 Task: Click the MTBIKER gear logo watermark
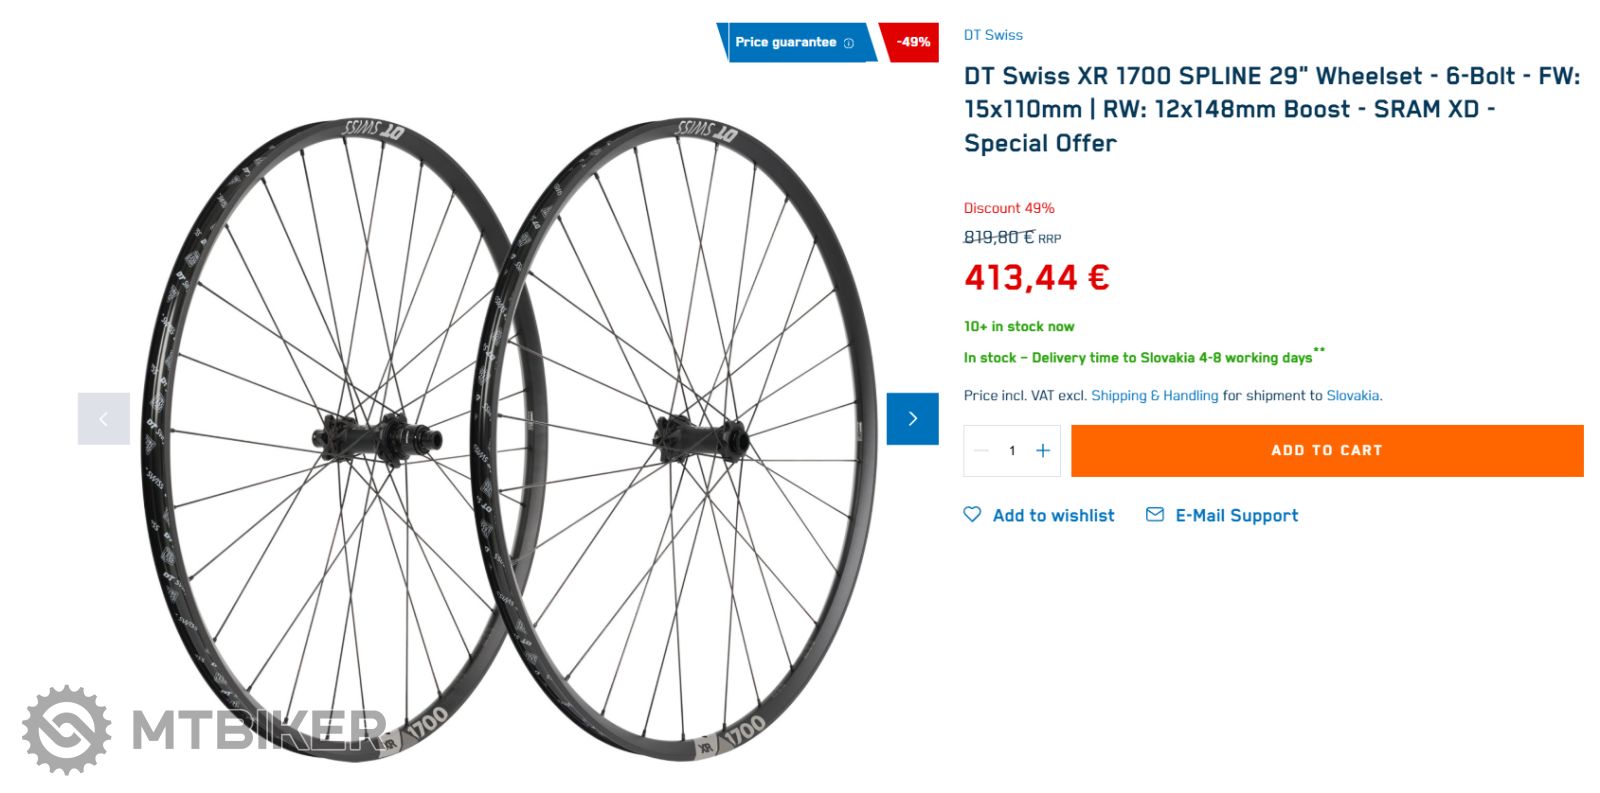[x=66, y=730]
